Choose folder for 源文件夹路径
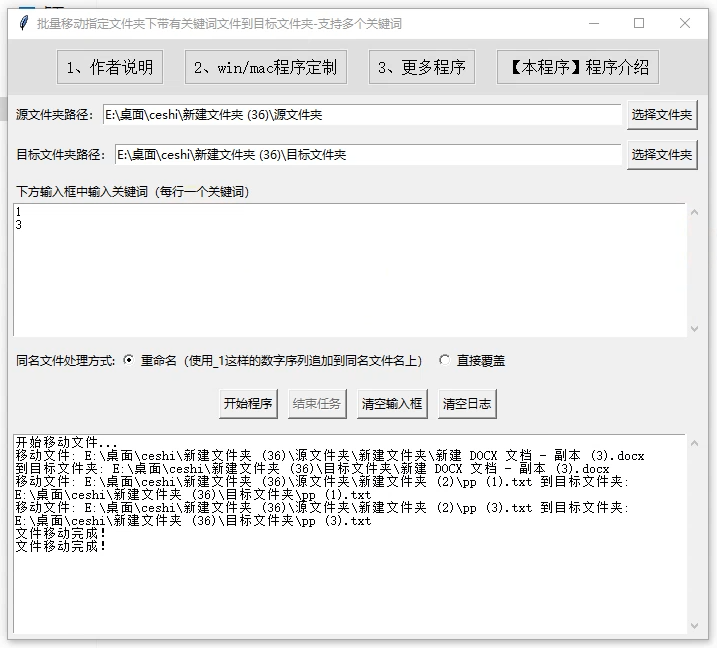Screen dimensions: 717x648 (x=662, y=115)
